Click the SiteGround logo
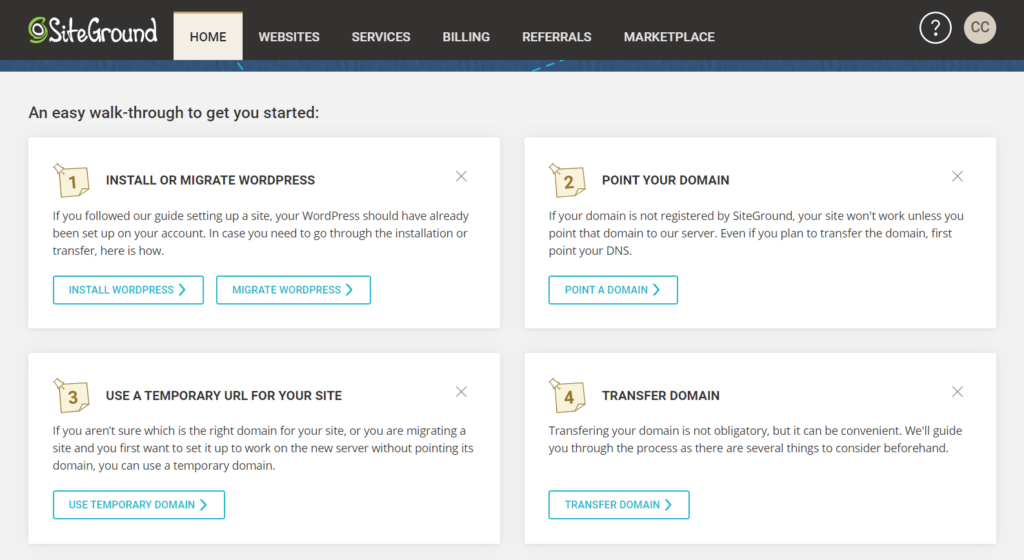 click(x=93, y=30)
